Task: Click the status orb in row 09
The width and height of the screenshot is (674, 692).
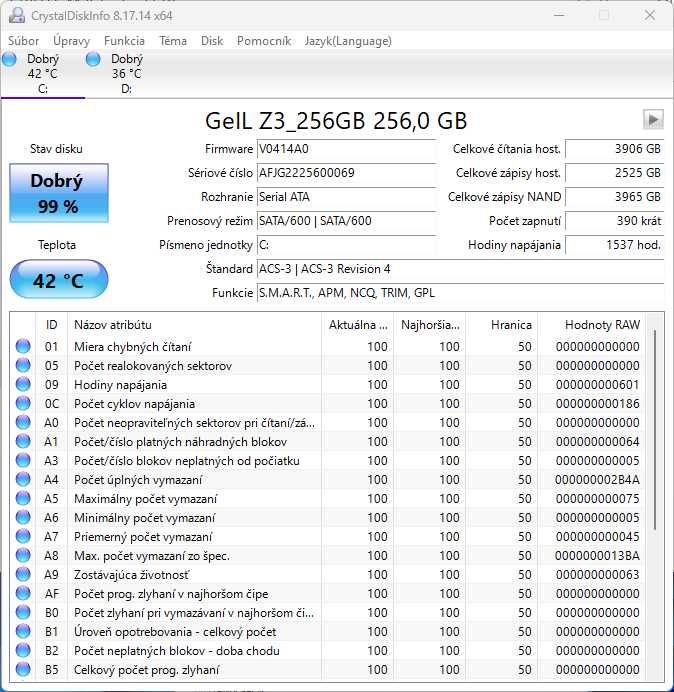Action: (x=23, y=384)
